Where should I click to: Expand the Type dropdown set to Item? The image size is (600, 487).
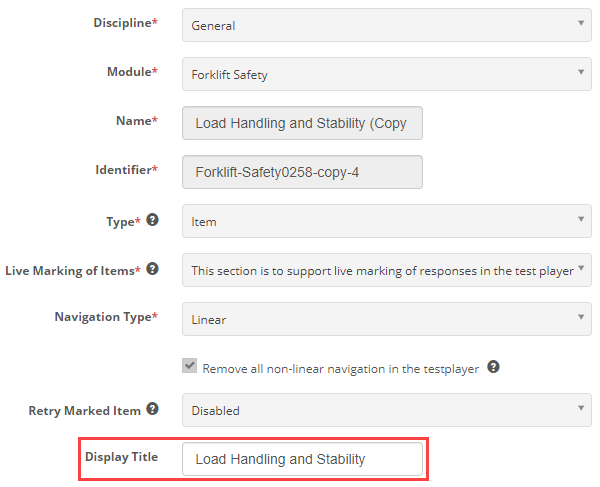(x=386, y=221)
